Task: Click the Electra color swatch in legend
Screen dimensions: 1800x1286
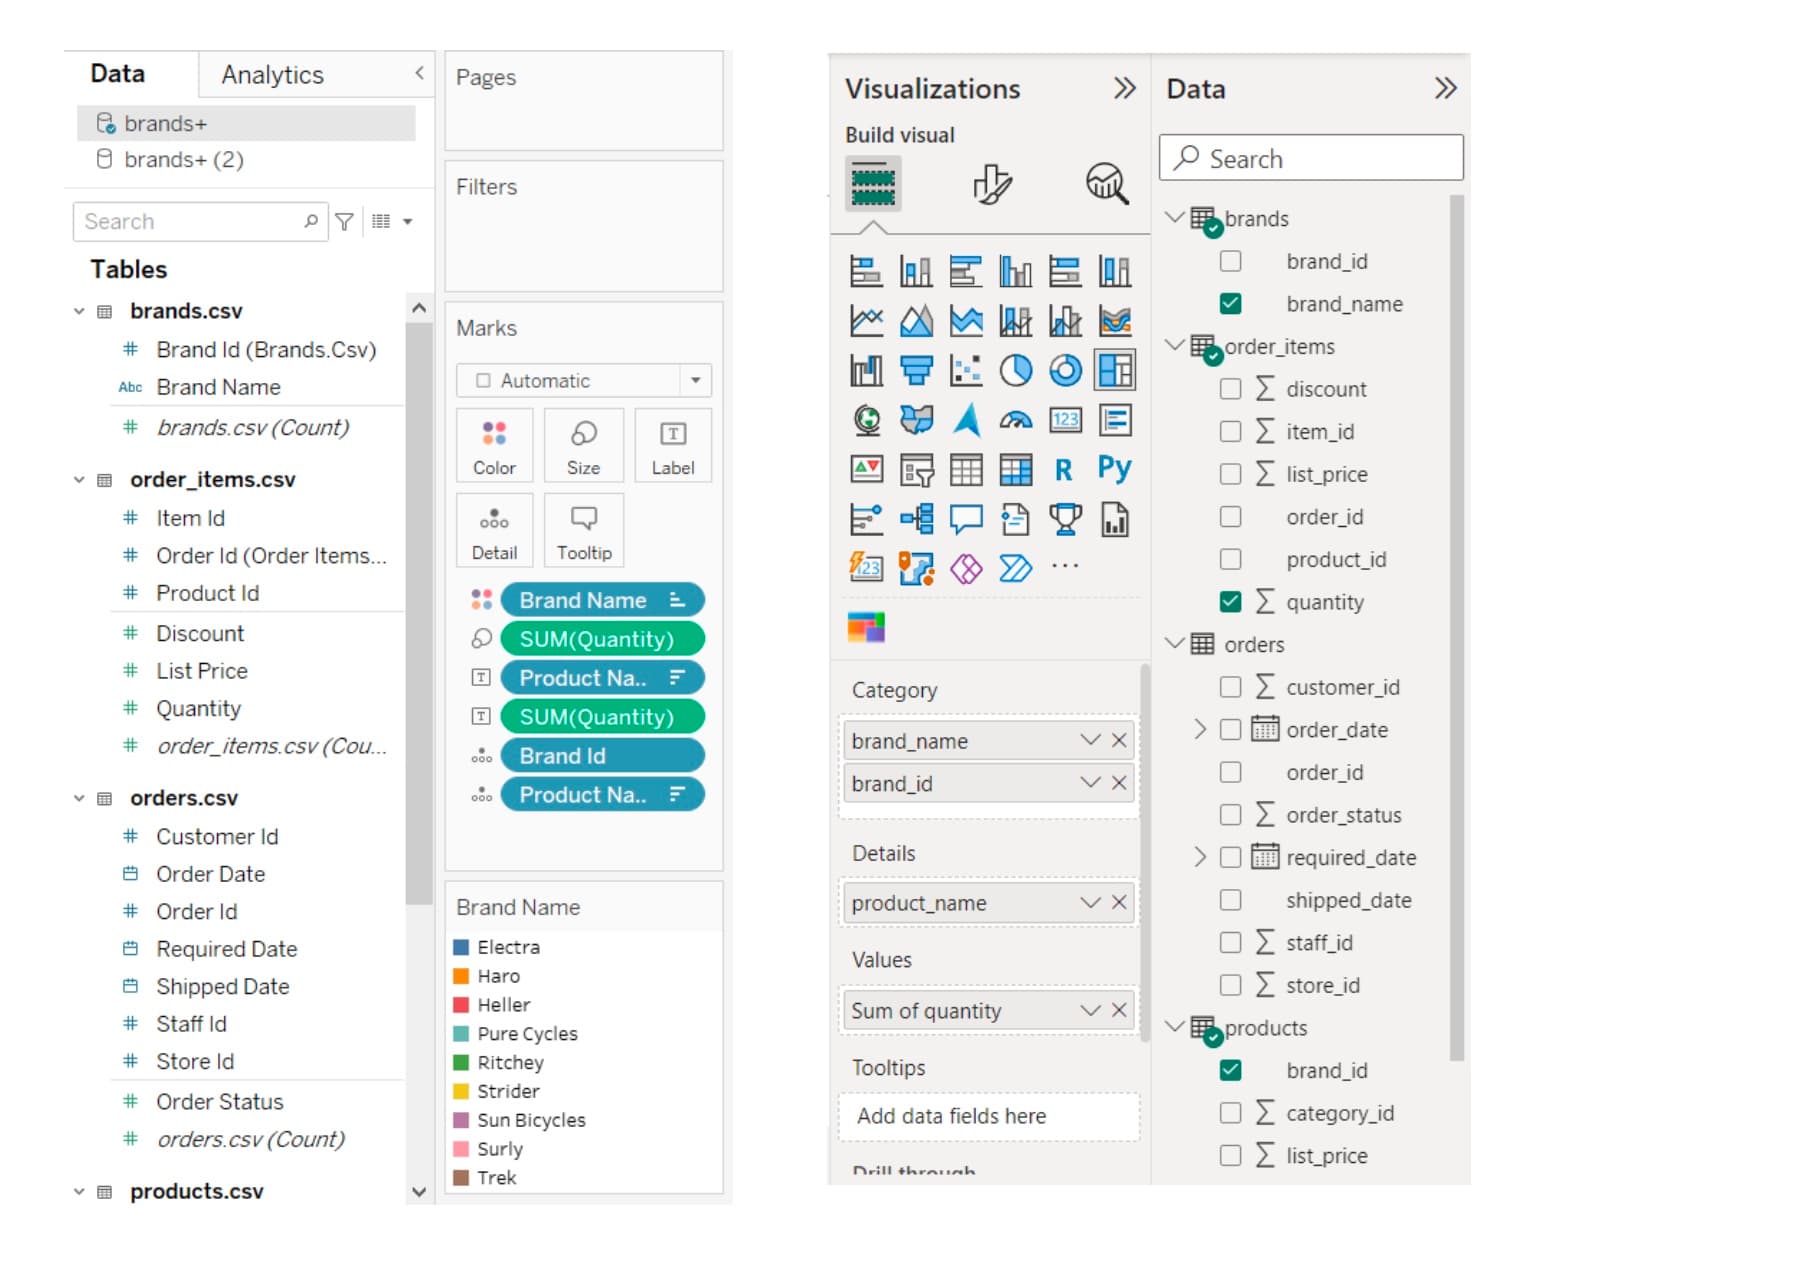Action: (461, 947)
